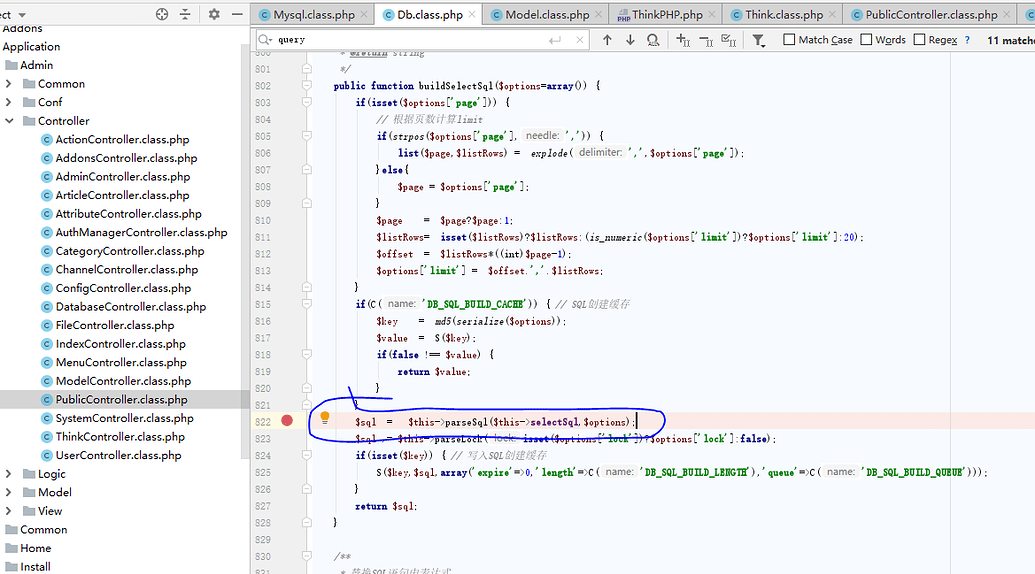Show the intention lightbulb on line 822
The image size is (1035, 574).
pyautogui.click(x=325, y=417)
